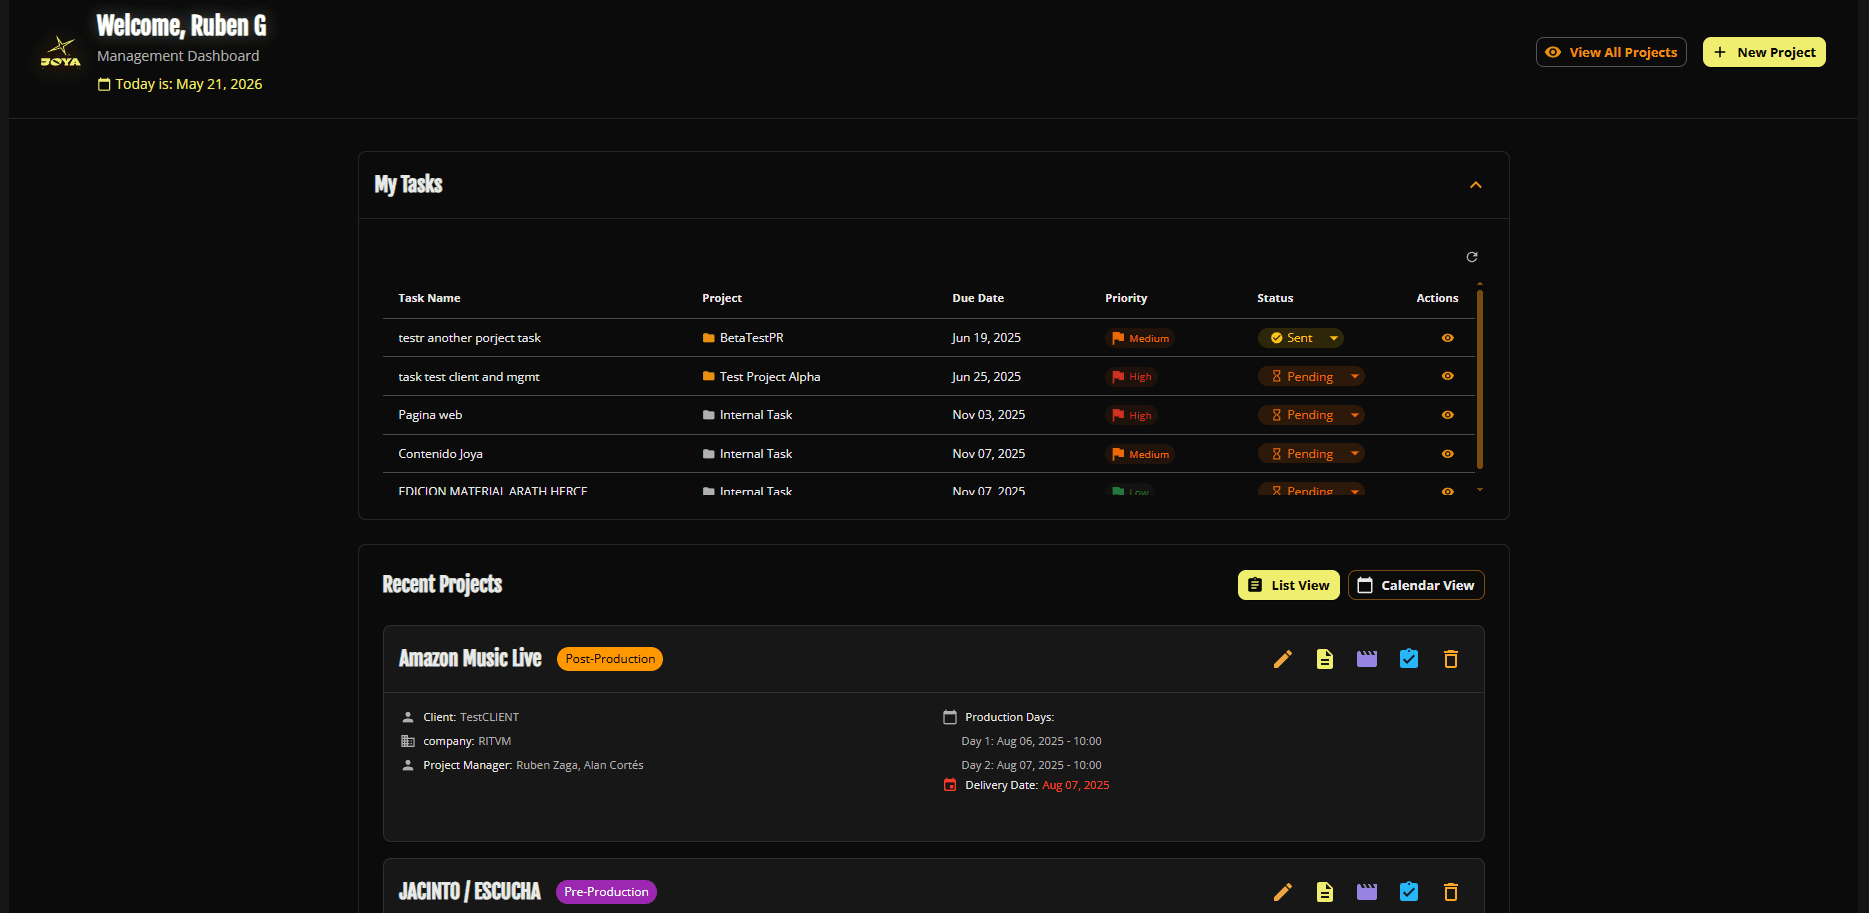Click View All Projects button
The width and height of the screenshot is (1869, 913).
pyautogui.click(x=1611, y=52)
